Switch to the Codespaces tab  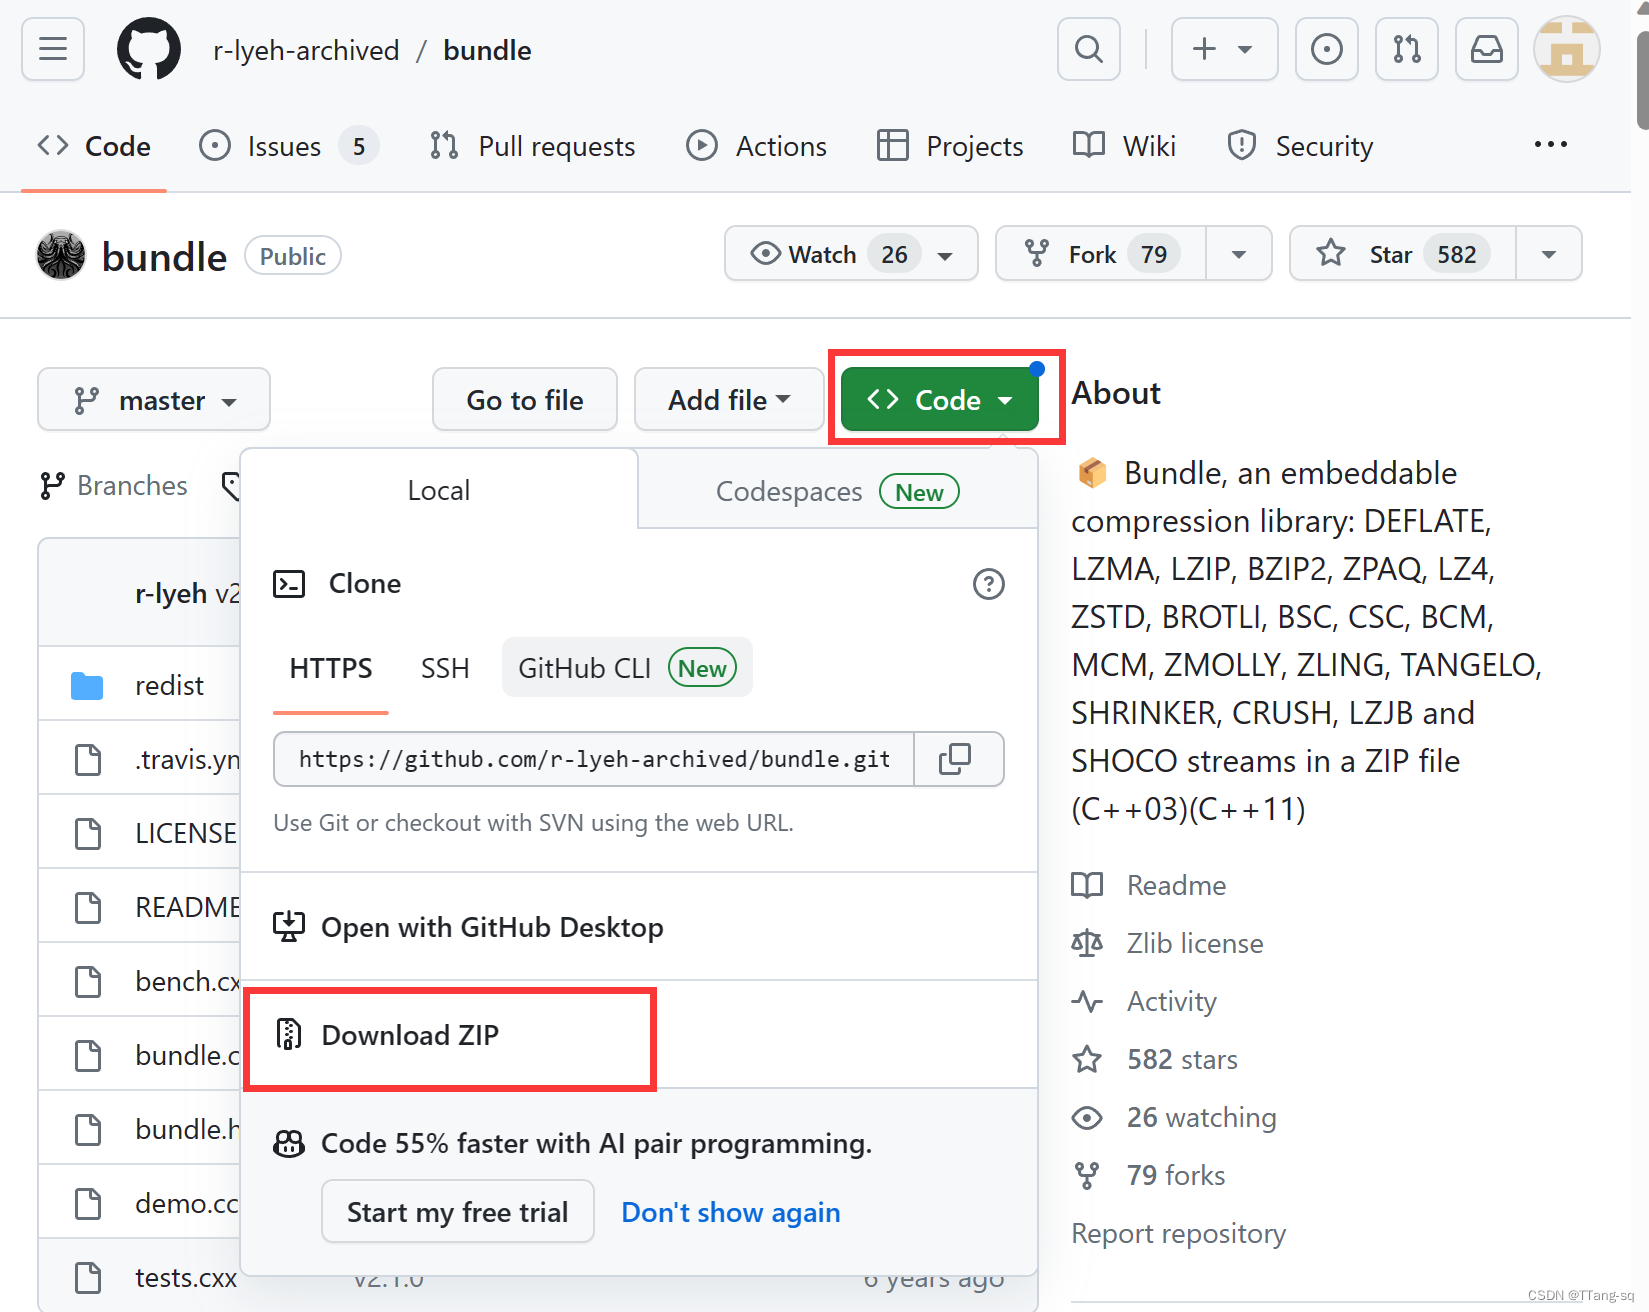[838, 491]
